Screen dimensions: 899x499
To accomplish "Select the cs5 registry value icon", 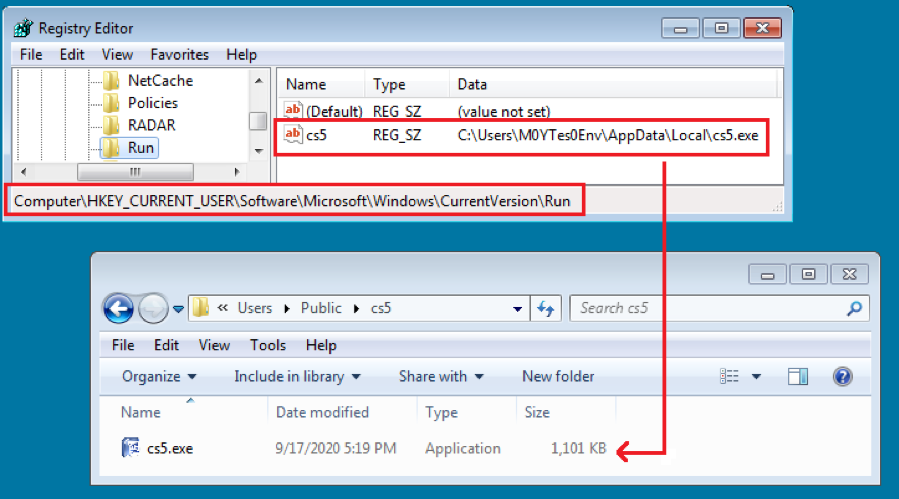I will [x=293, y=135].
